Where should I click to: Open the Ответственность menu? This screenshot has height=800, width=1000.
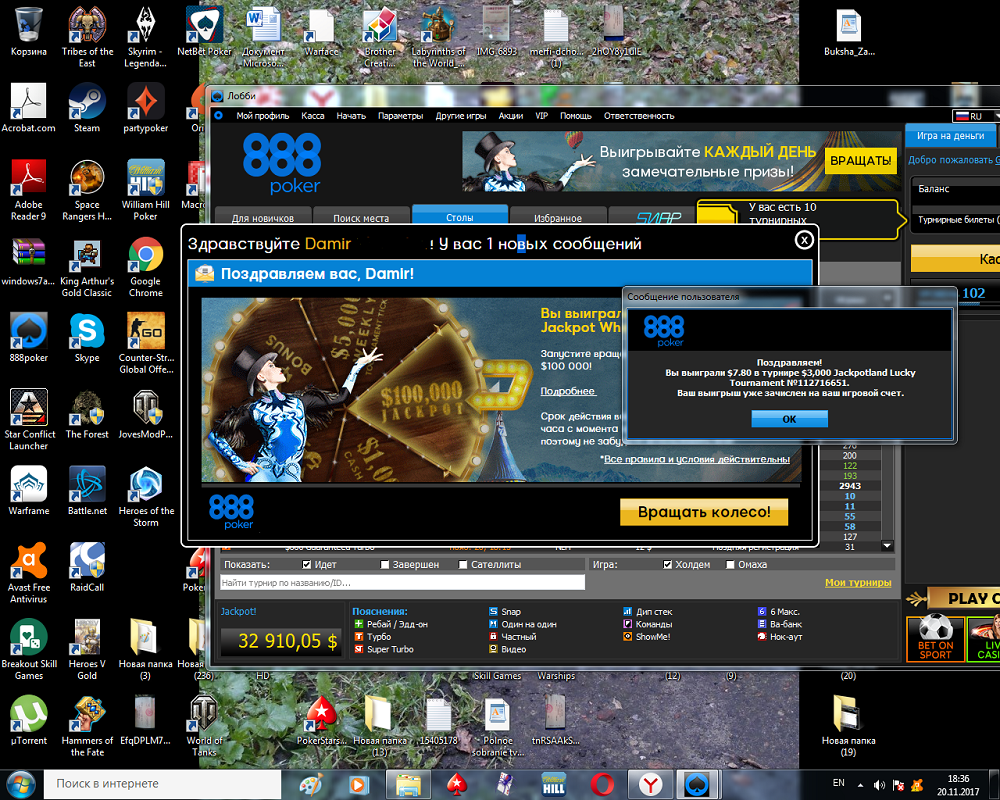[x=639, y=115]
